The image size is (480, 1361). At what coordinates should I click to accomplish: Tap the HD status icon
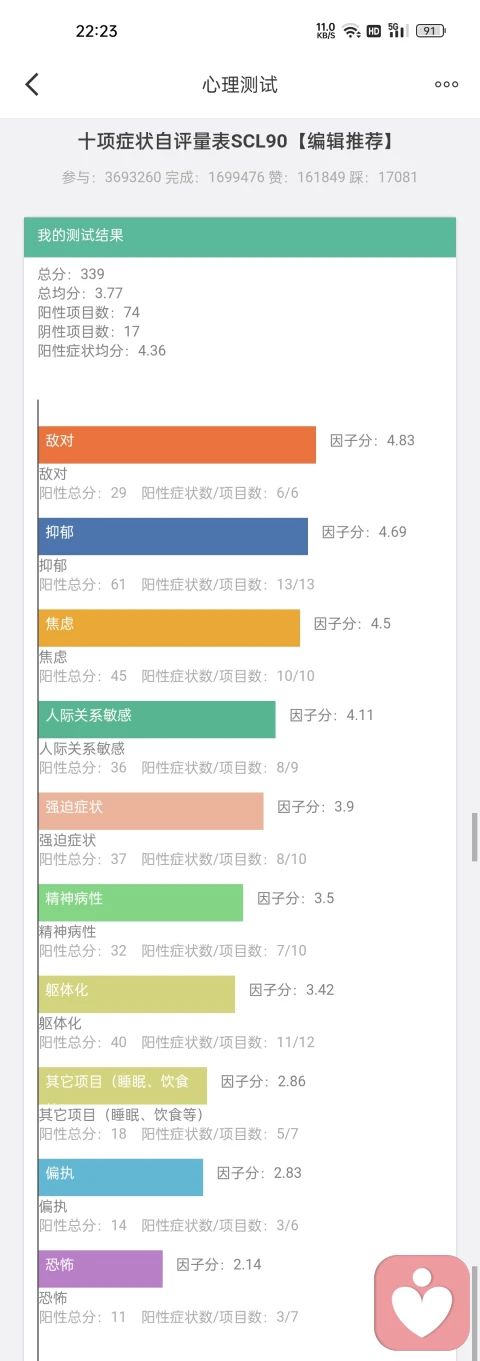tap(373, 31)
